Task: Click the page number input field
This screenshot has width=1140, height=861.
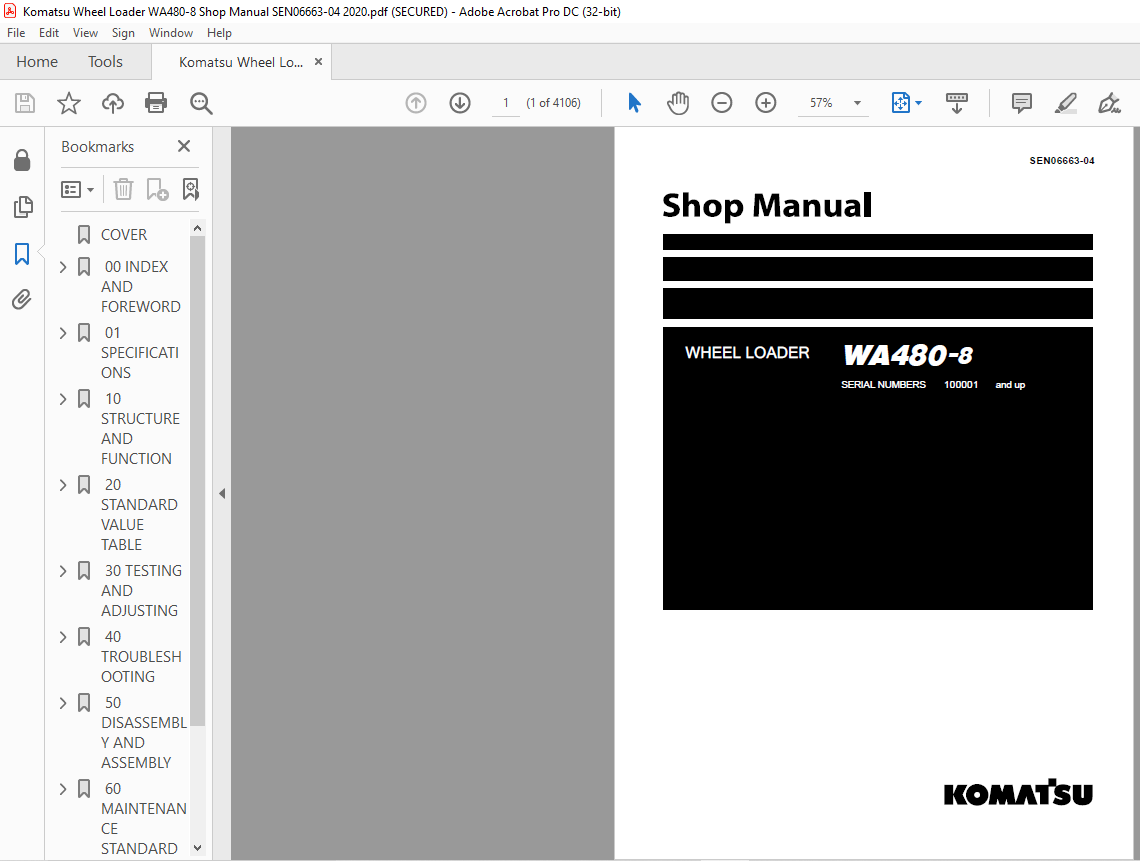Action: [505, 103]
